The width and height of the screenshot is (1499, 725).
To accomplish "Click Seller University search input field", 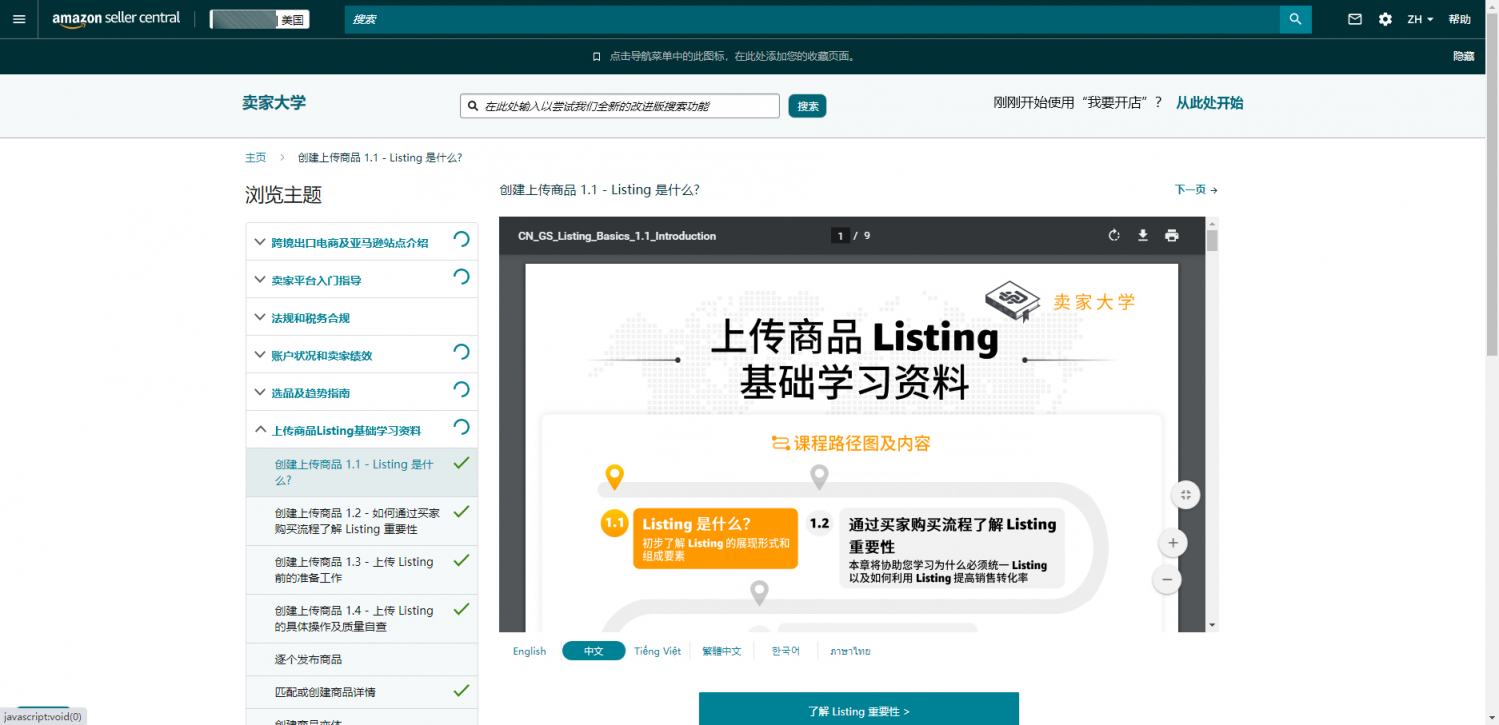I will (620, 106).
